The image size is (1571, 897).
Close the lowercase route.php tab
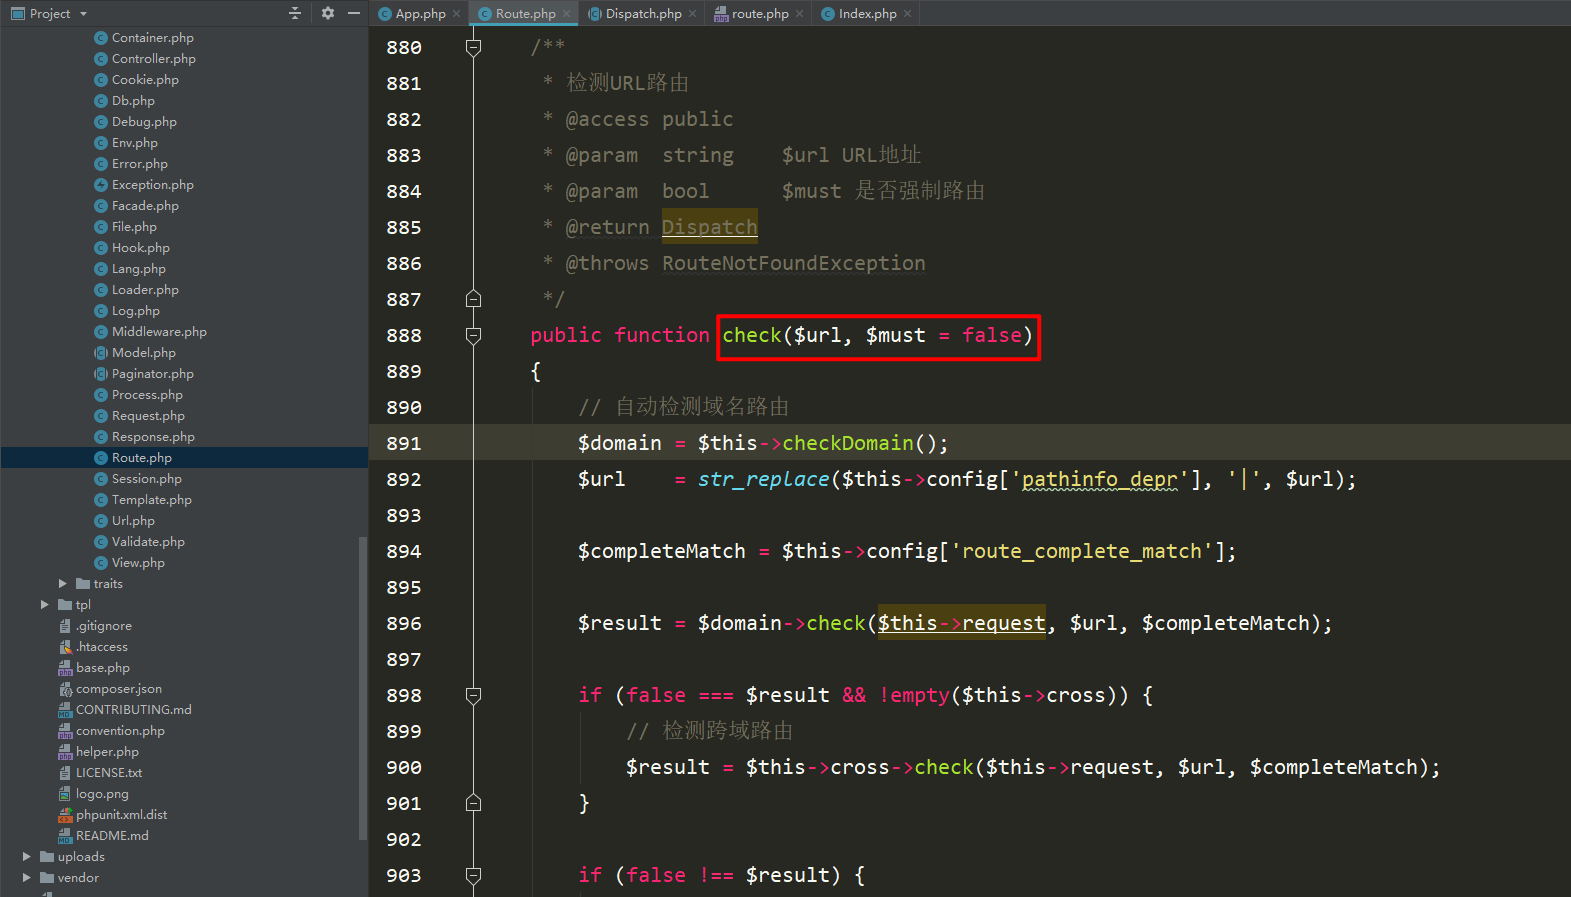point(799,14)
